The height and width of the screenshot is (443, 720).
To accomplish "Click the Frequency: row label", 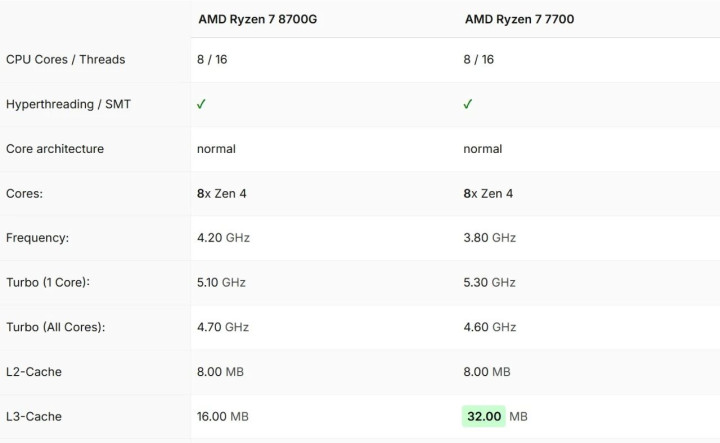I will click(38, 238).
